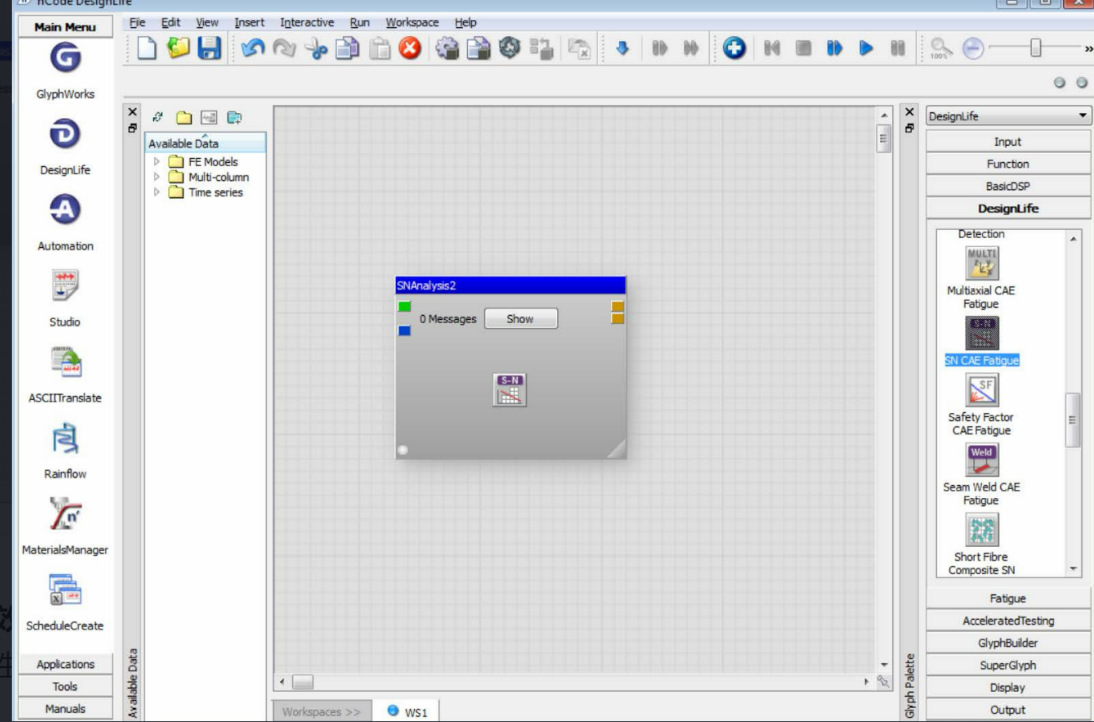This screenshot has width=1094, height=722.
Task: Click the zoom slider handle in toolbar
Action: (x=1036, y=48)
